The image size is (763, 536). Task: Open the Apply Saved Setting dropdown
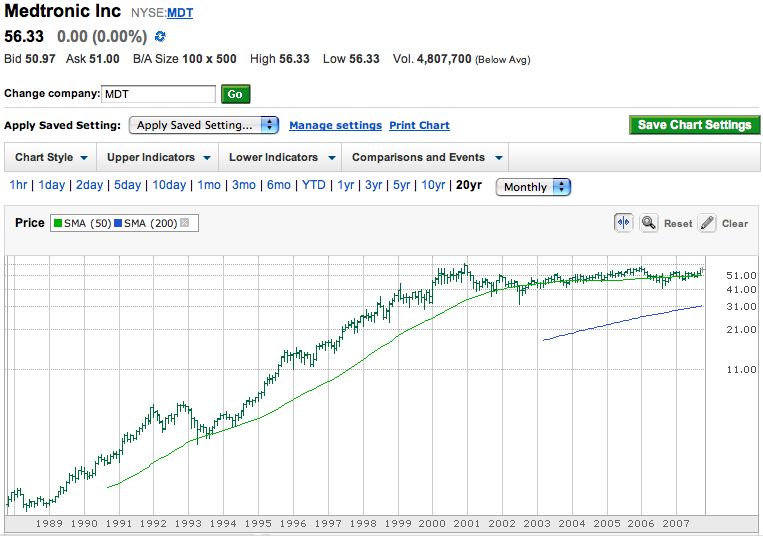[x=204, y=125]
